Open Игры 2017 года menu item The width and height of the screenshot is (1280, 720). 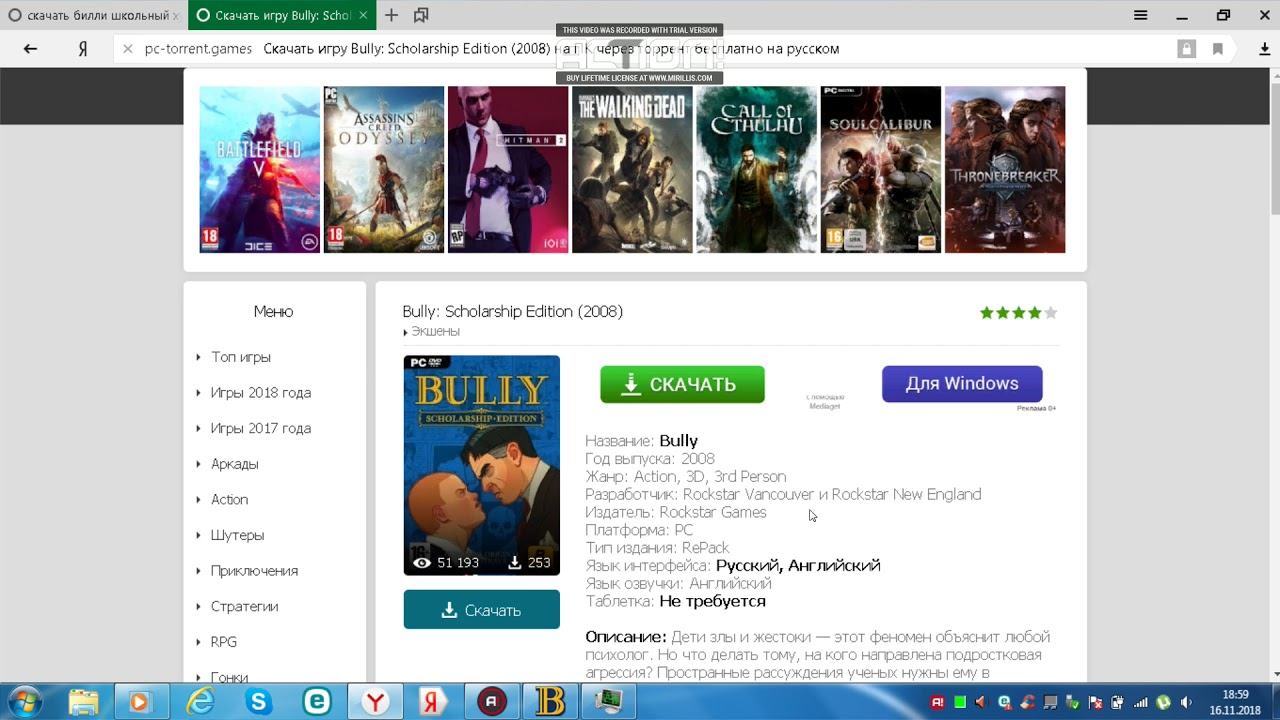pos(260,428)
